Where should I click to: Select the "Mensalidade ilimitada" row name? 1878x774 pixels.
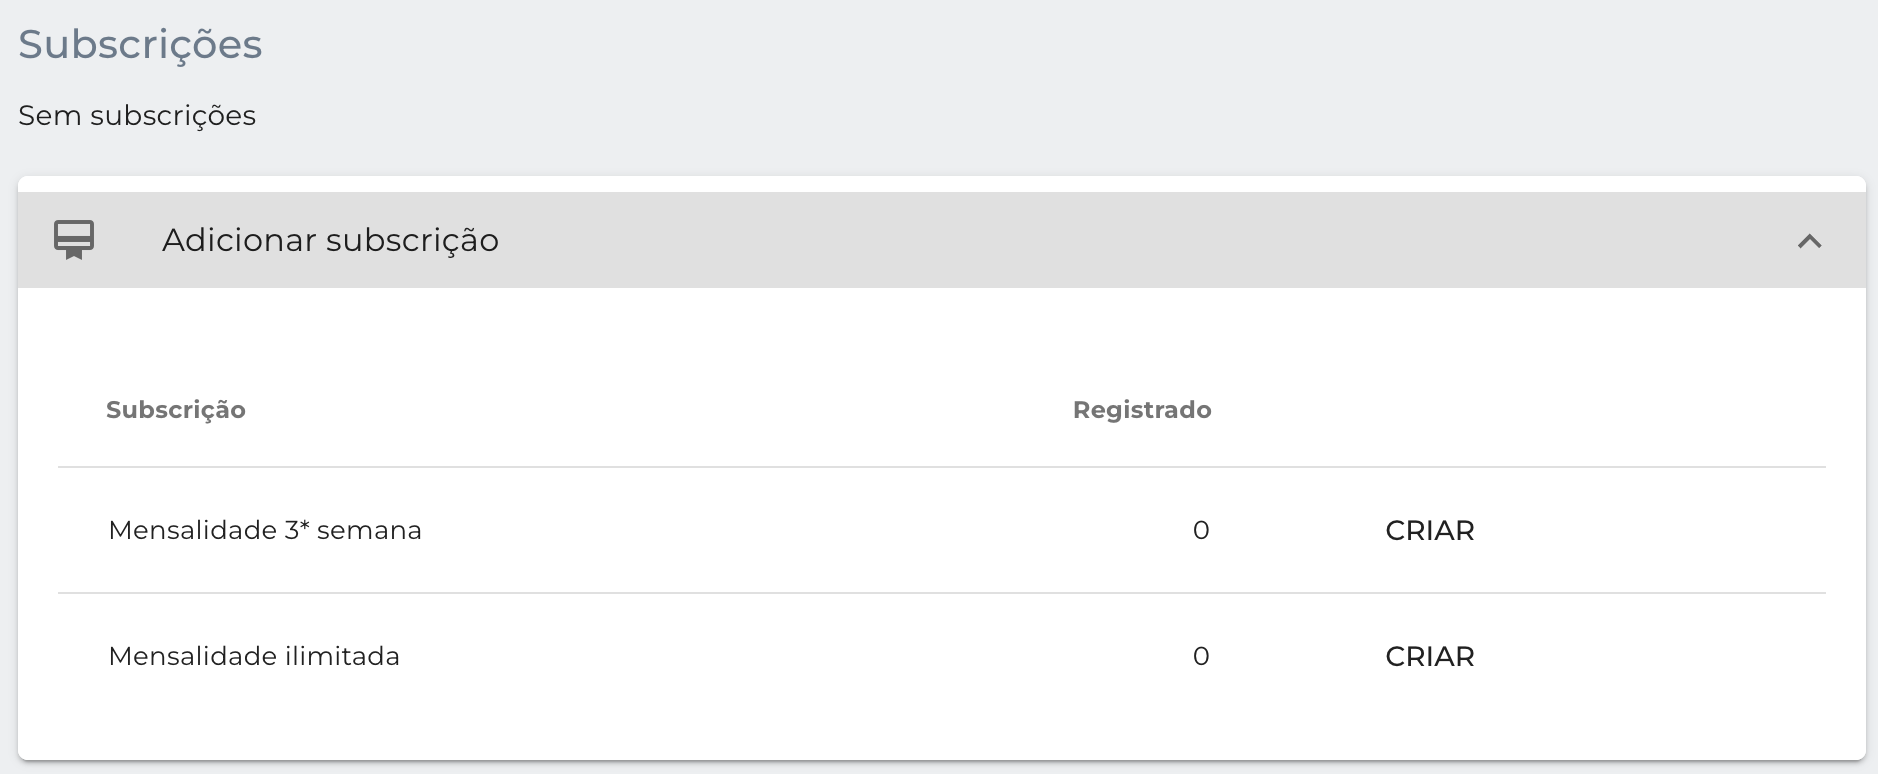click(254, 656)
